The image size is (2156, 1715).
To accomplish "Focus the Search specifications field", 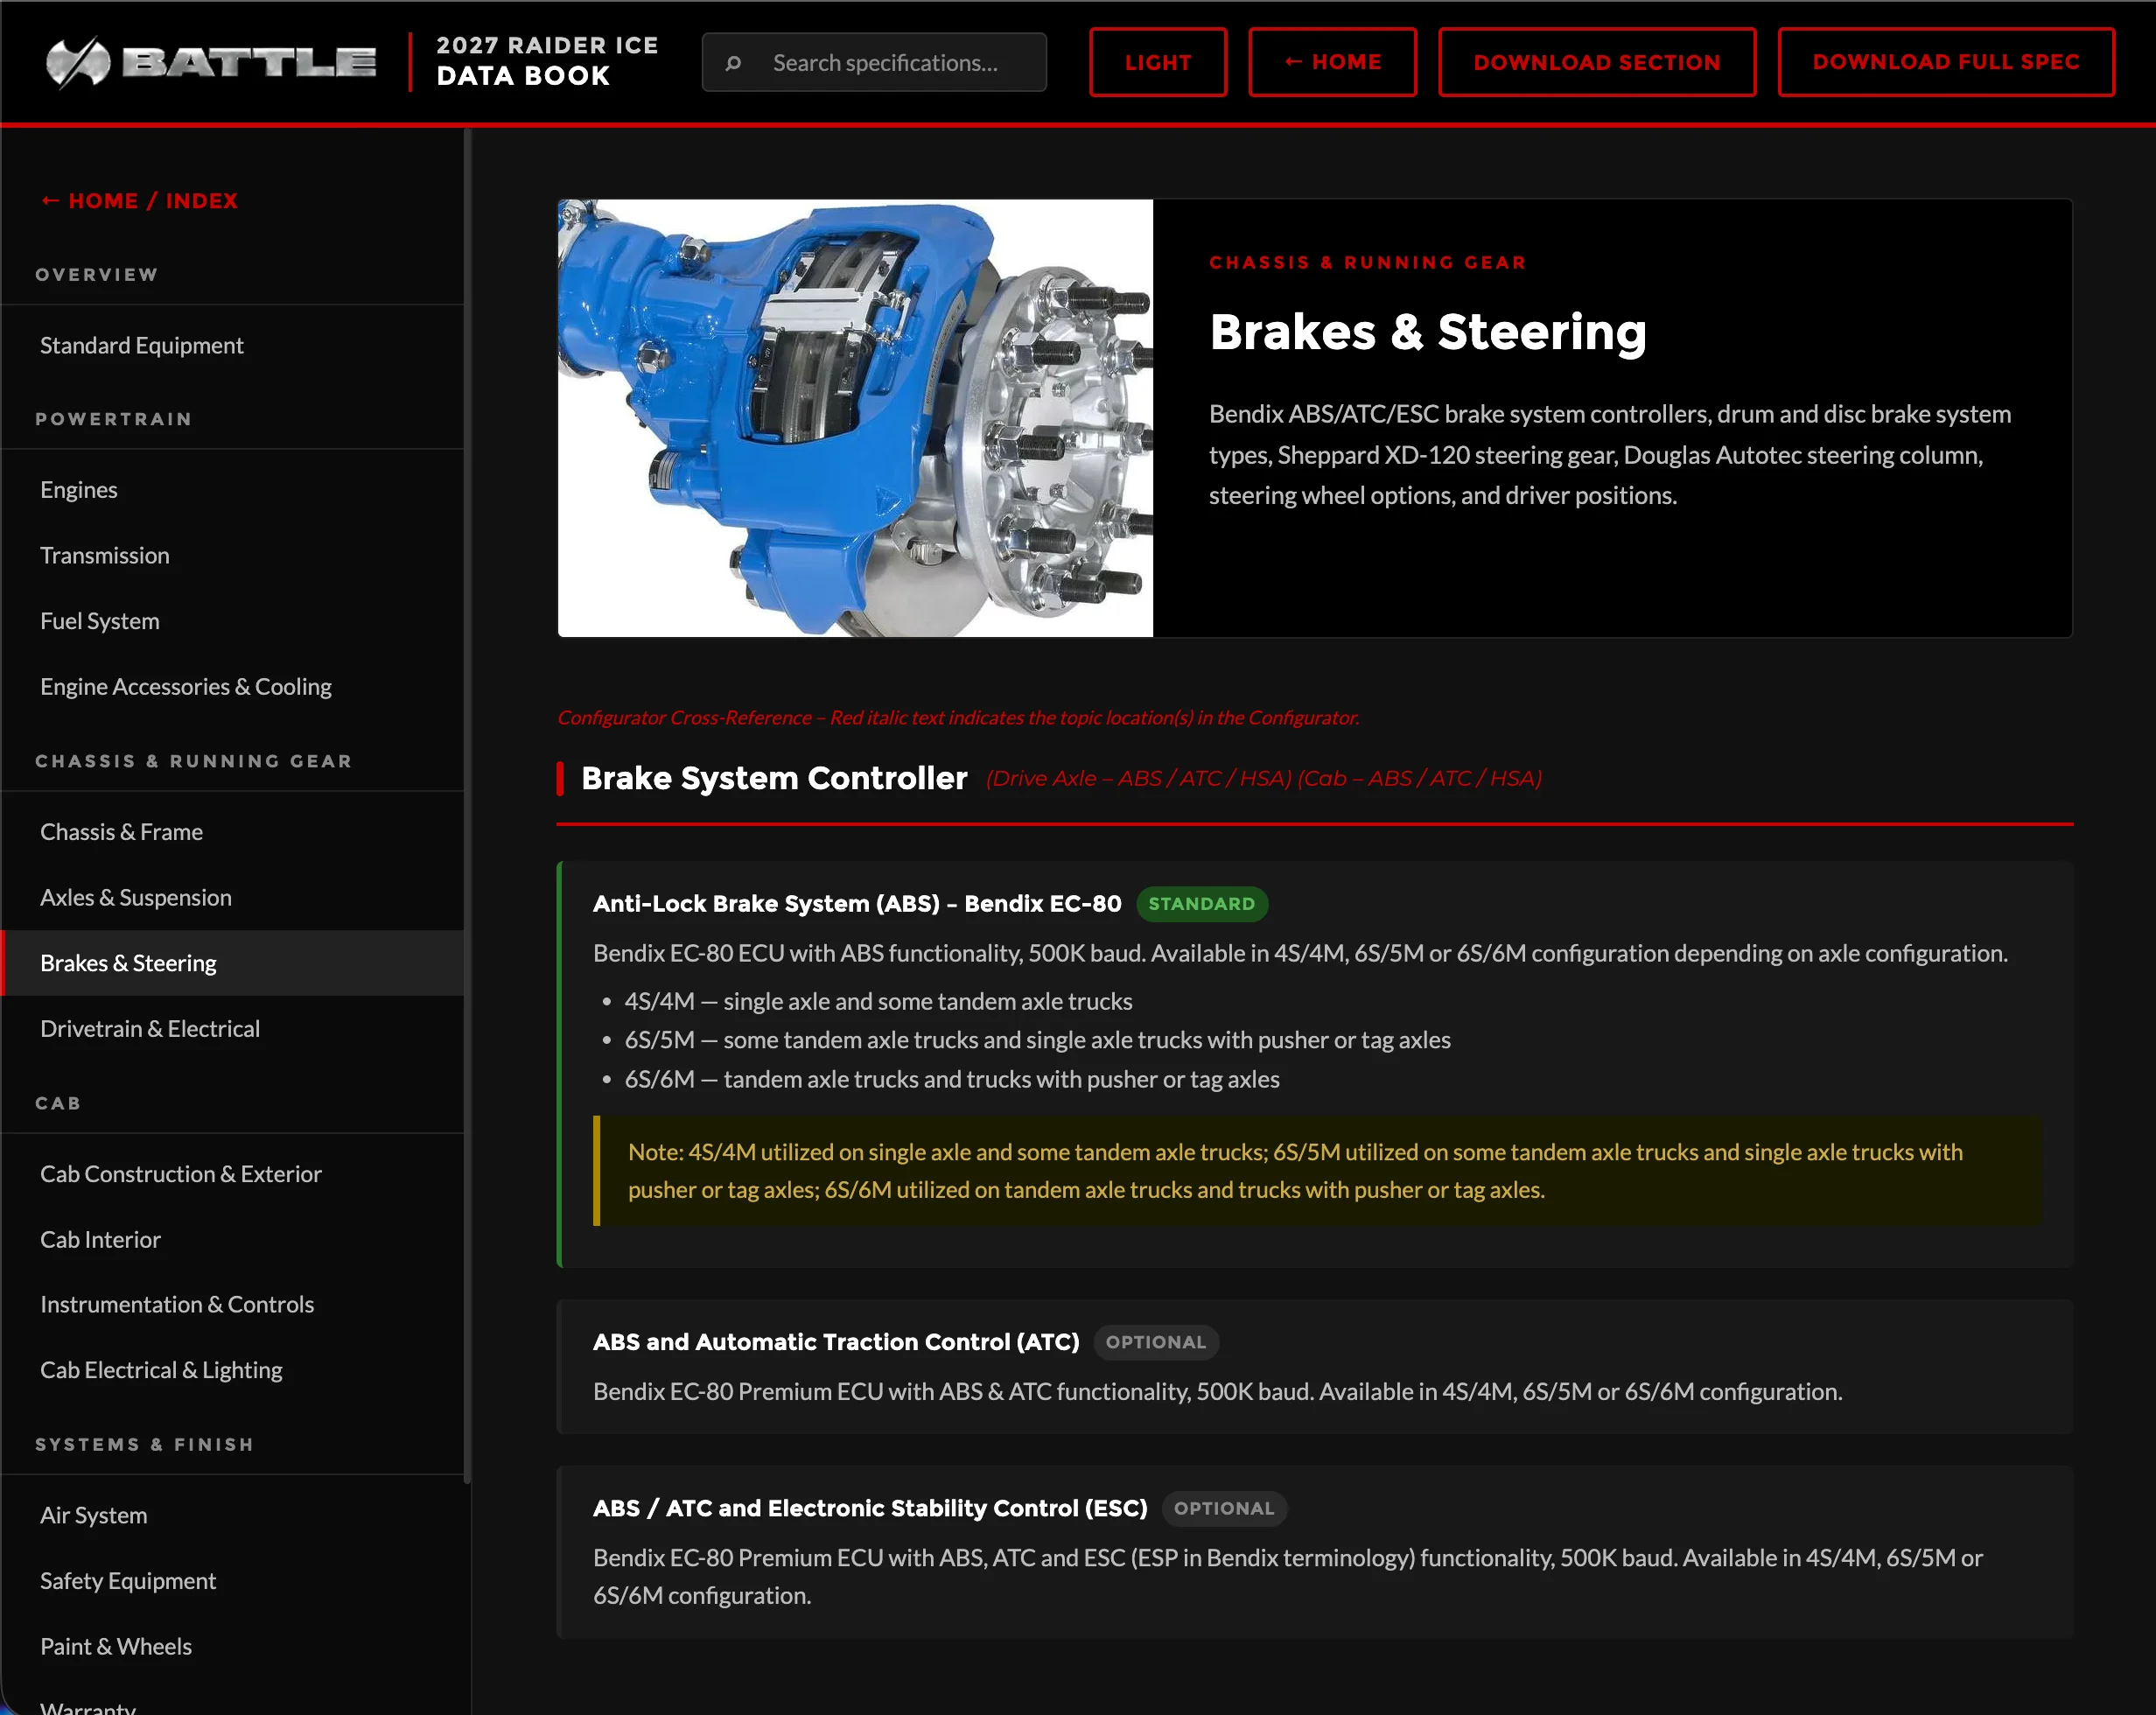I will tap(874, 63).
